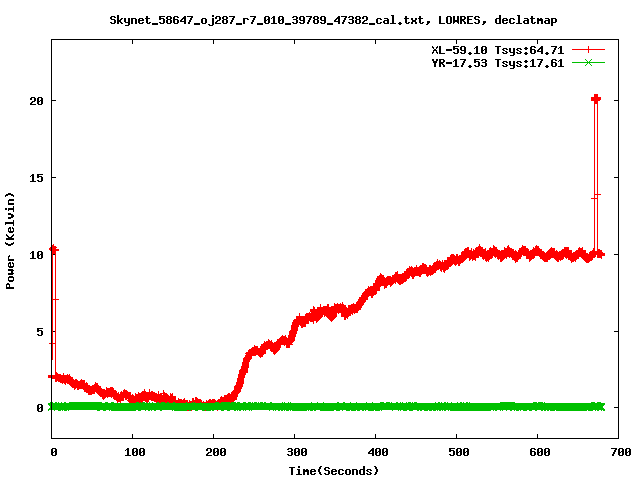The image size is (640, 480).
Task: Click the x-axis tick label 400
Action: [378, 452]
